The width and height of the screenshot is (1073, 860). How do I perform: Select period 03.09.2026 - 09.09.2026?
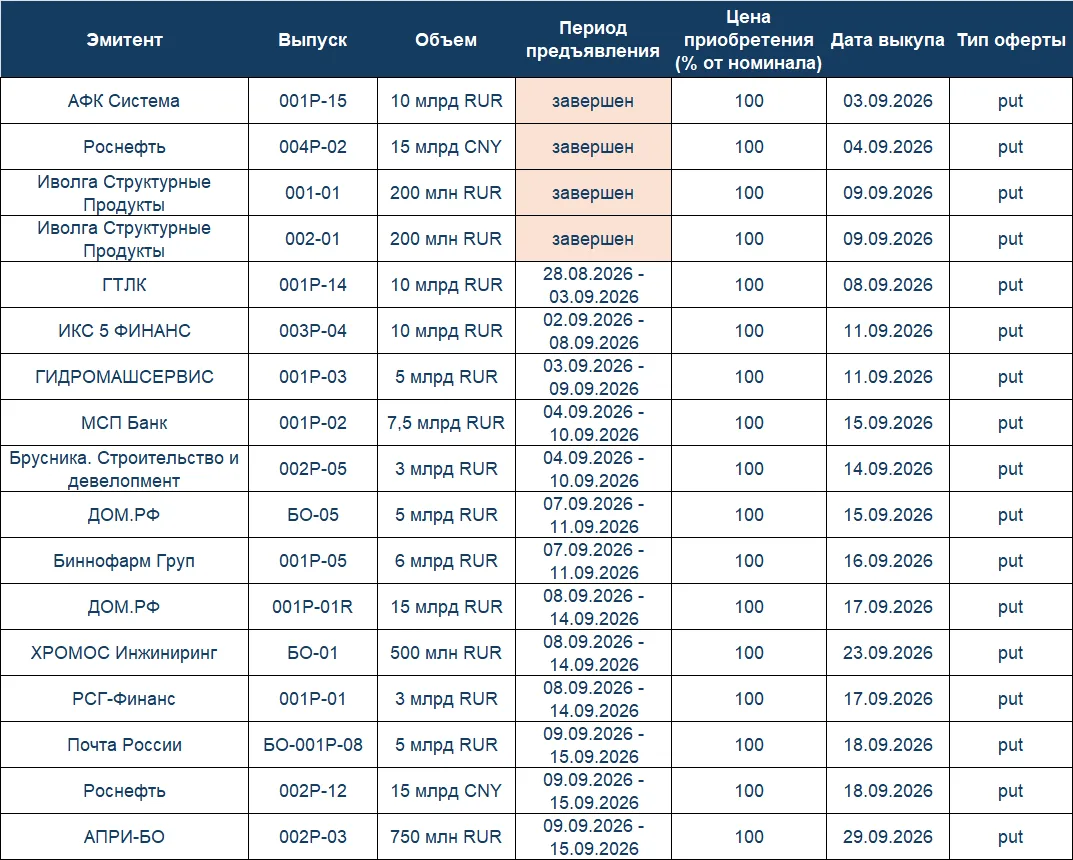(x=593, y=376)
